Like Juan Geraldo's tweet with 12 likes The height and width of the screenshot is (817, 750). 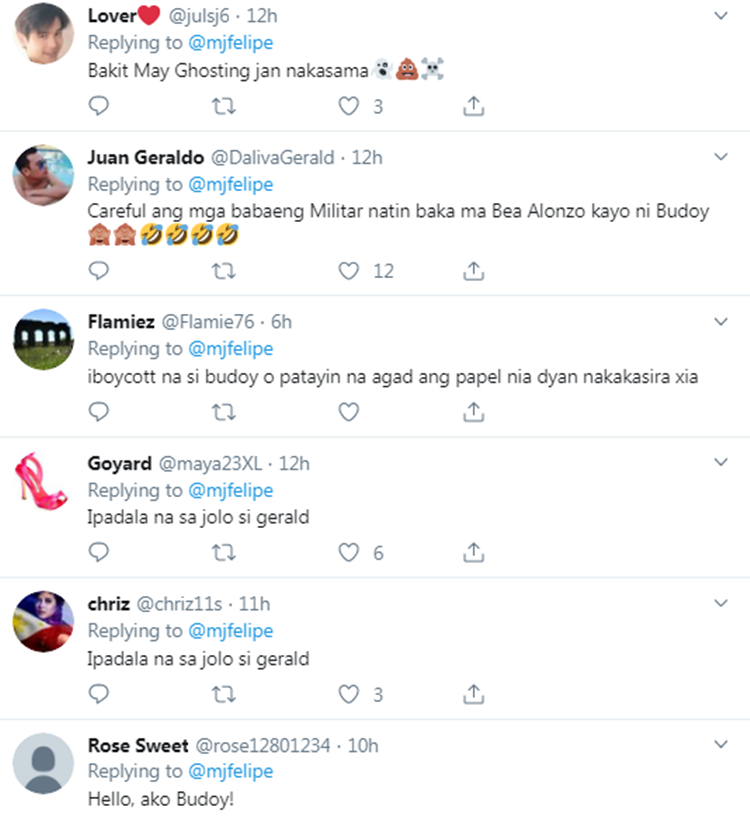point(348,270)
